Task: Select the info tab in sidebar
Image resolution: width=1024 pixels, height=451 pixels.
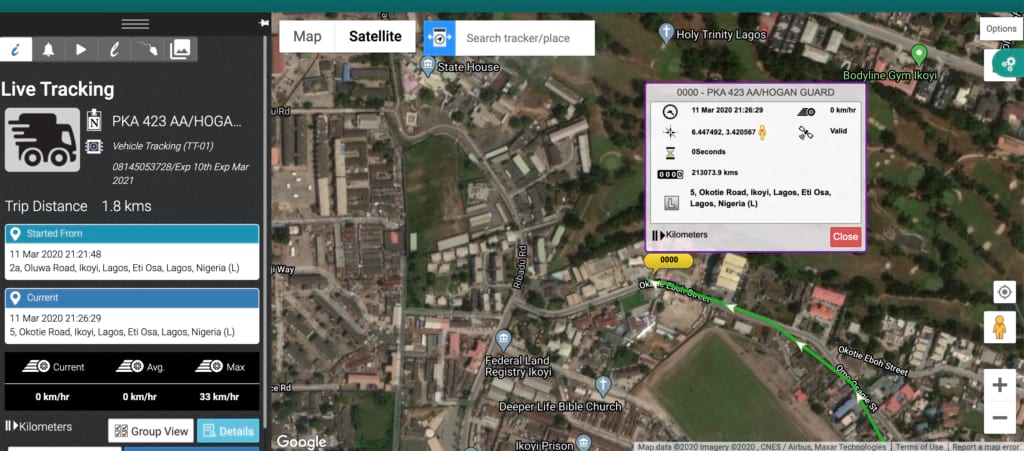Action: (x=16, y=49)
